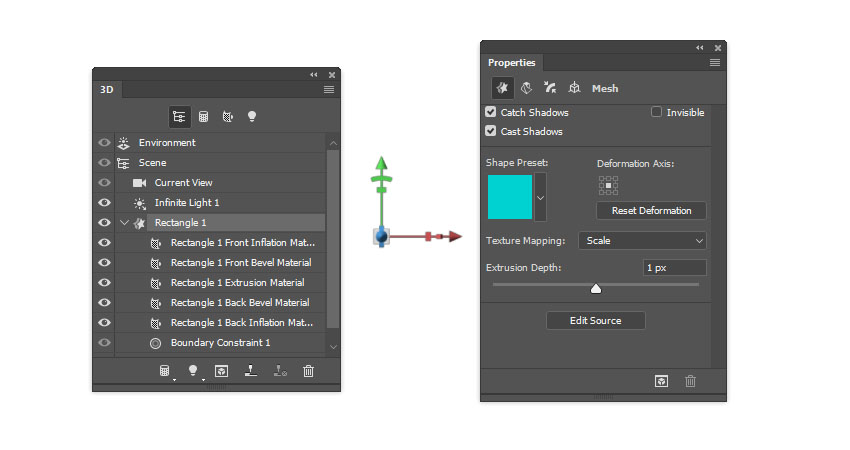Select the Properties panel tab
850x450 pixels.
coord(511,63)
